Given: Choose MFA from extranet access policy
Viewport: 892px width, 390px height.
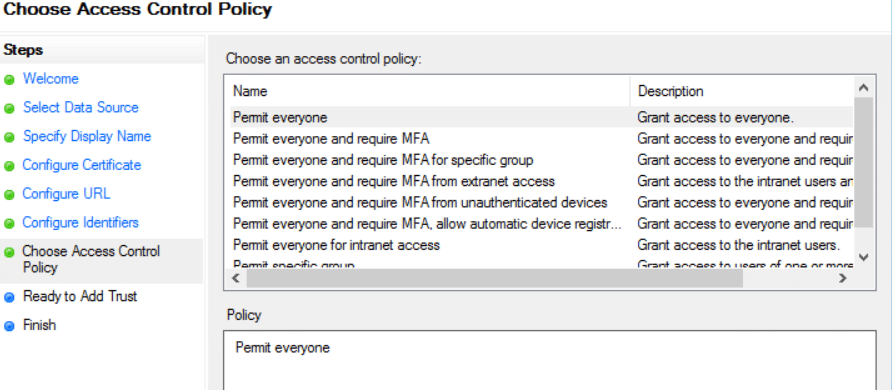Looking at the screenshot, I should tap(428, 181).
